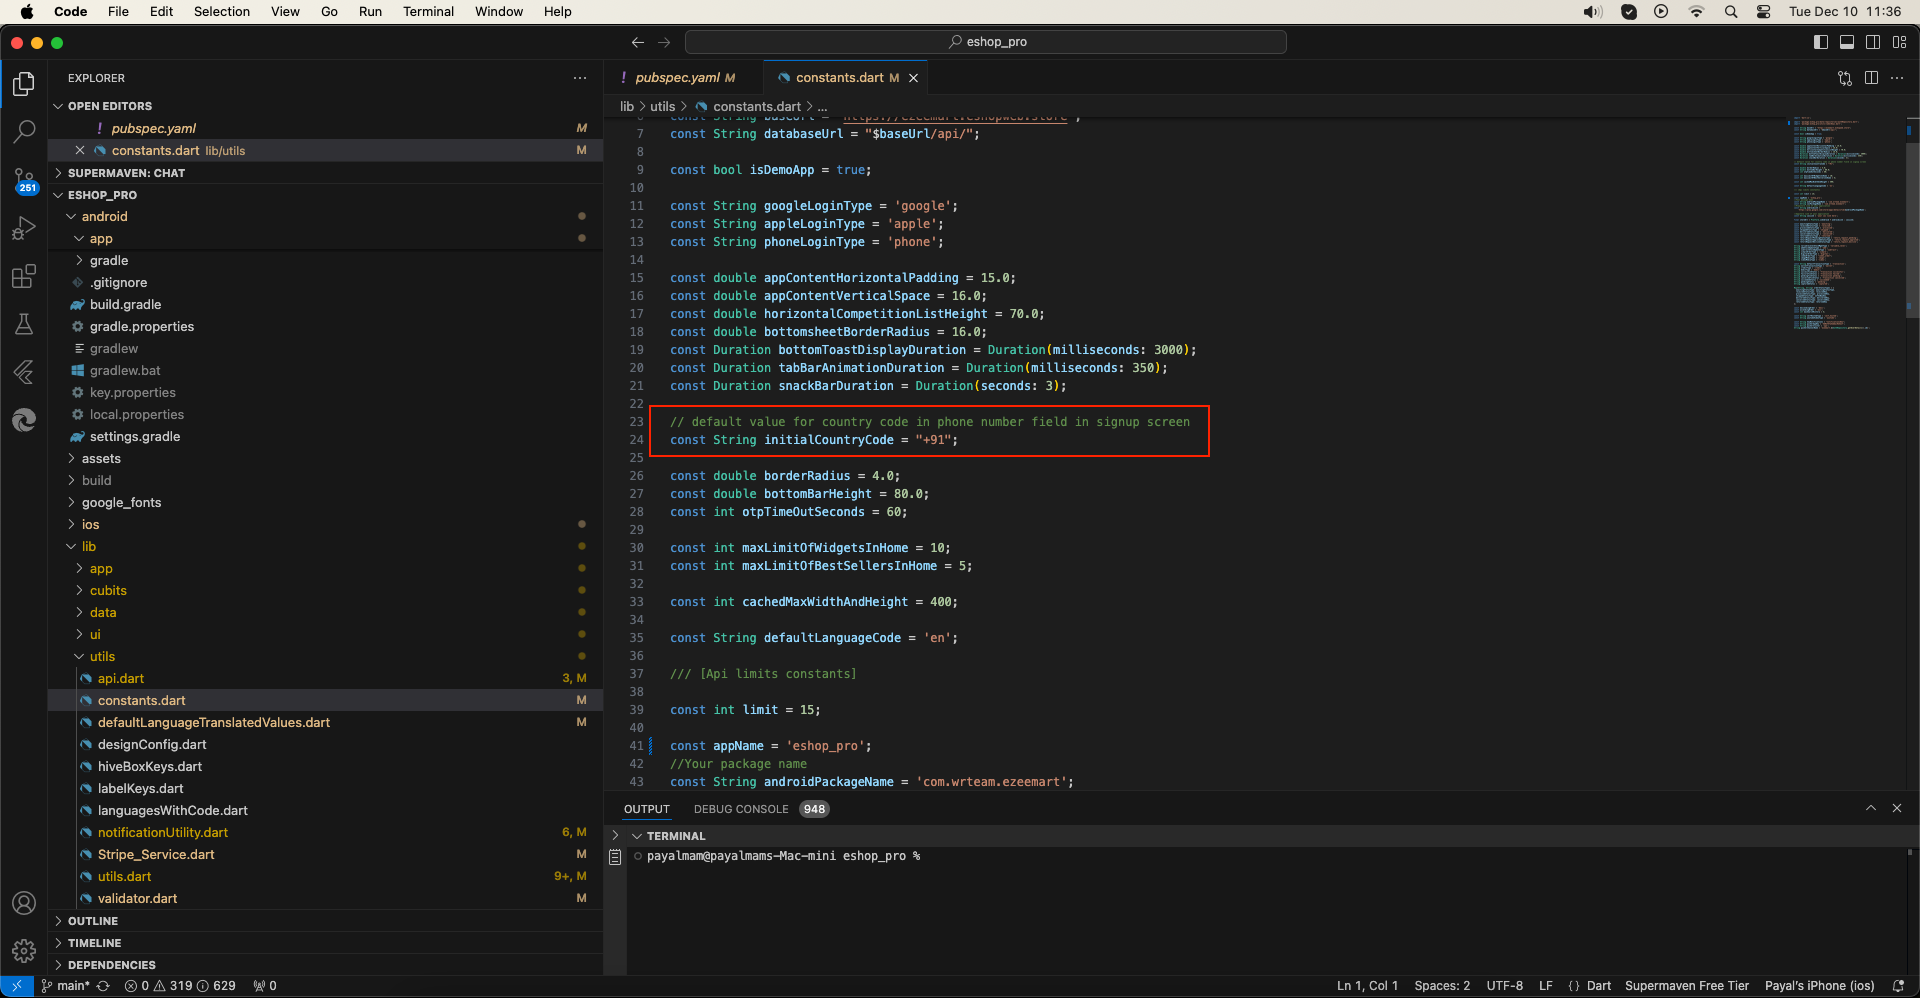
Task: Open the Run menu
Action: pyautogui.click(x=370, y=12)
